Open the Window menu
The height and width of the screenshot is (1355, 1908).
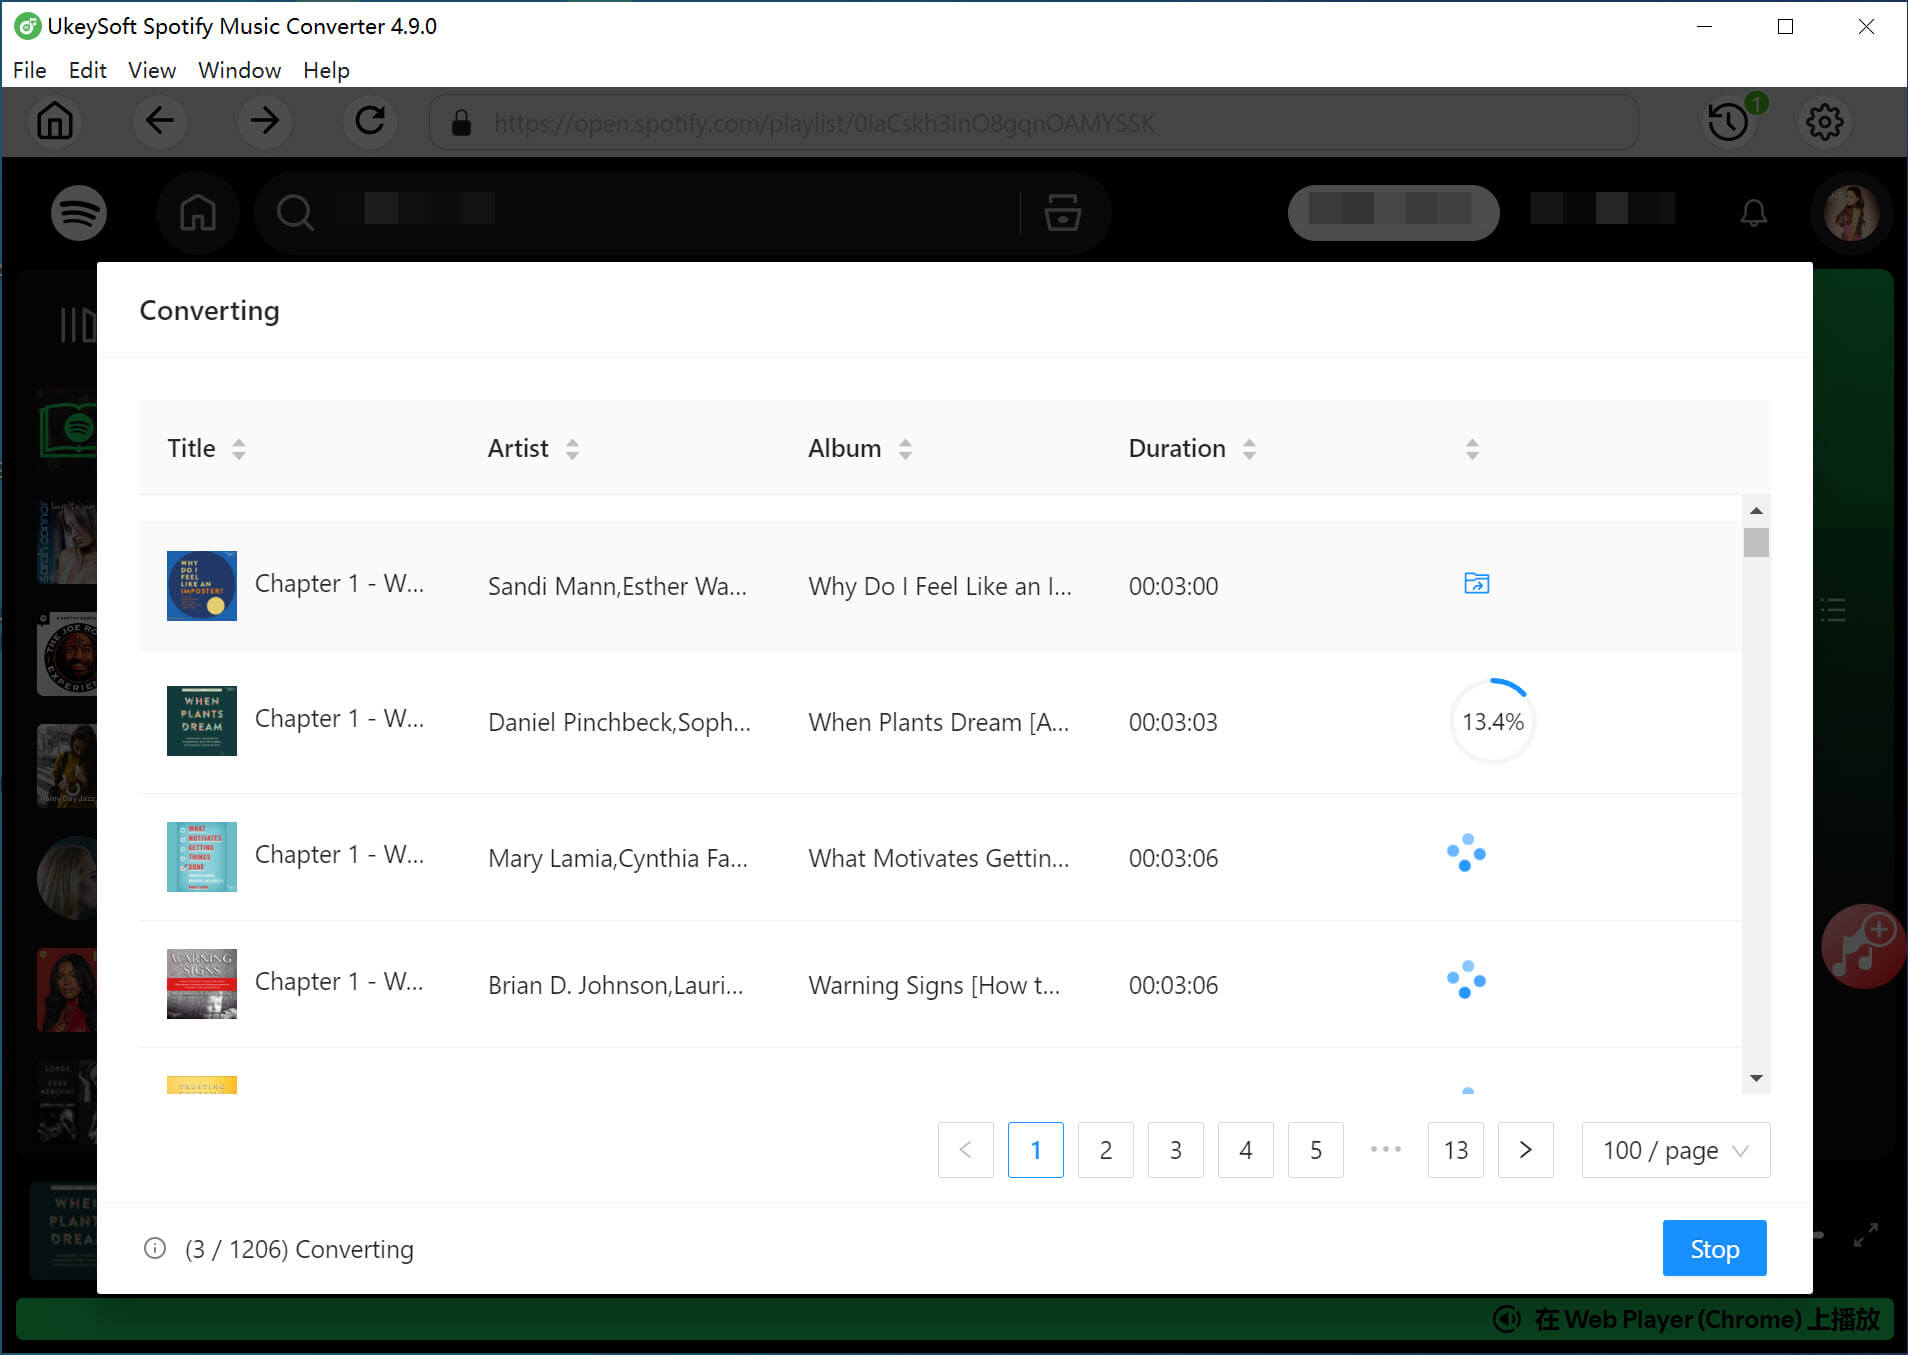click(240, 70)
